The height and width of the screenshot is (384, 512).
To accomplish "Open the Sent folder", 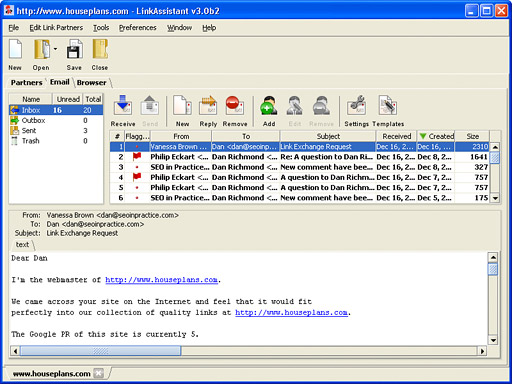I will (x=56, y=131).
